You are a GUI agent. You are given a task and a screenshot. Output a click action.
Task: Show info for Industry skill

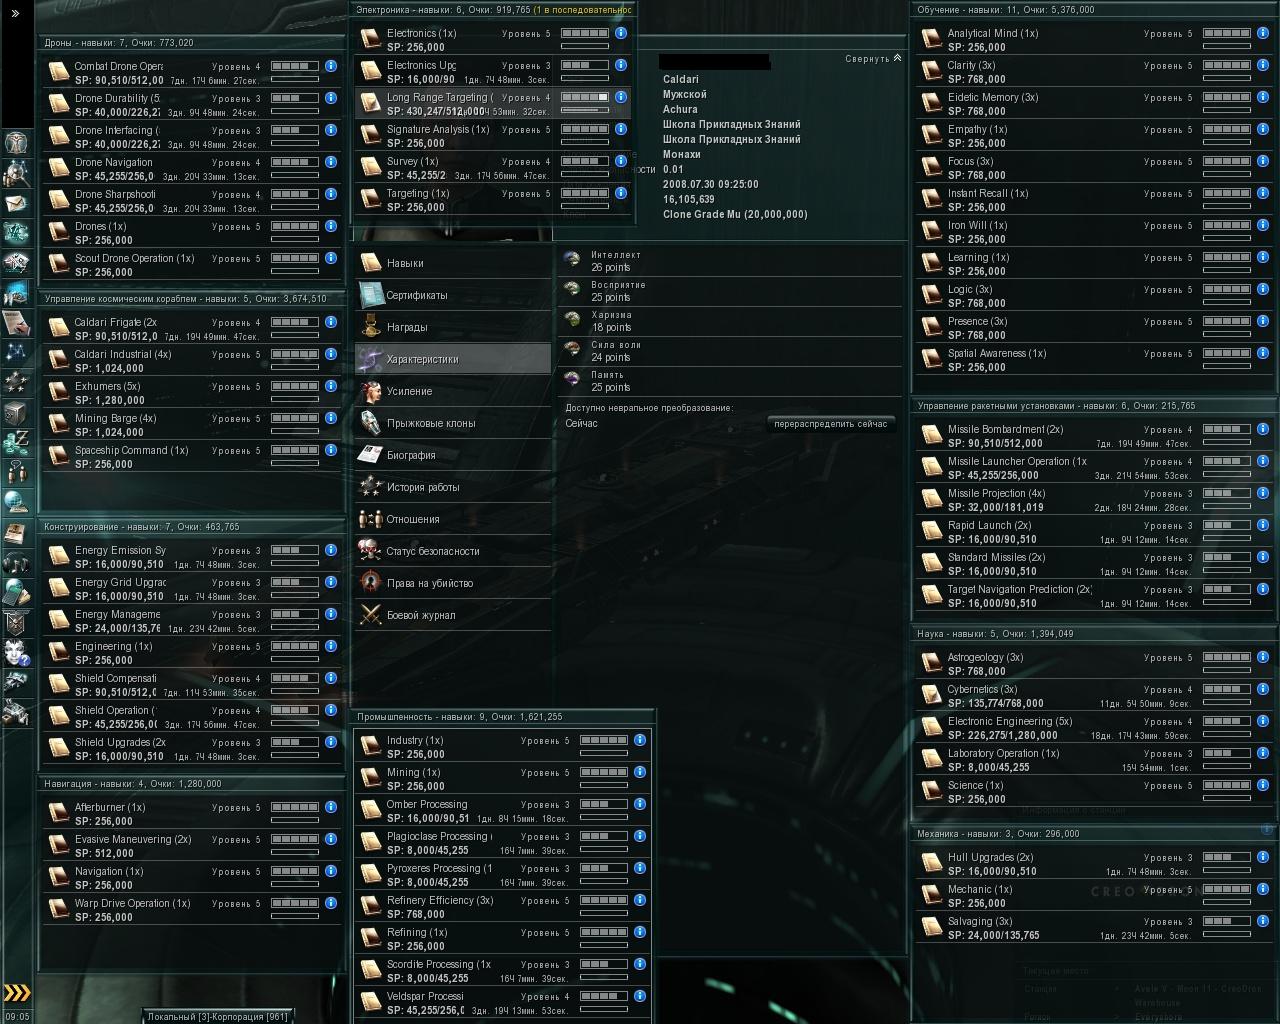click(640, 740)
